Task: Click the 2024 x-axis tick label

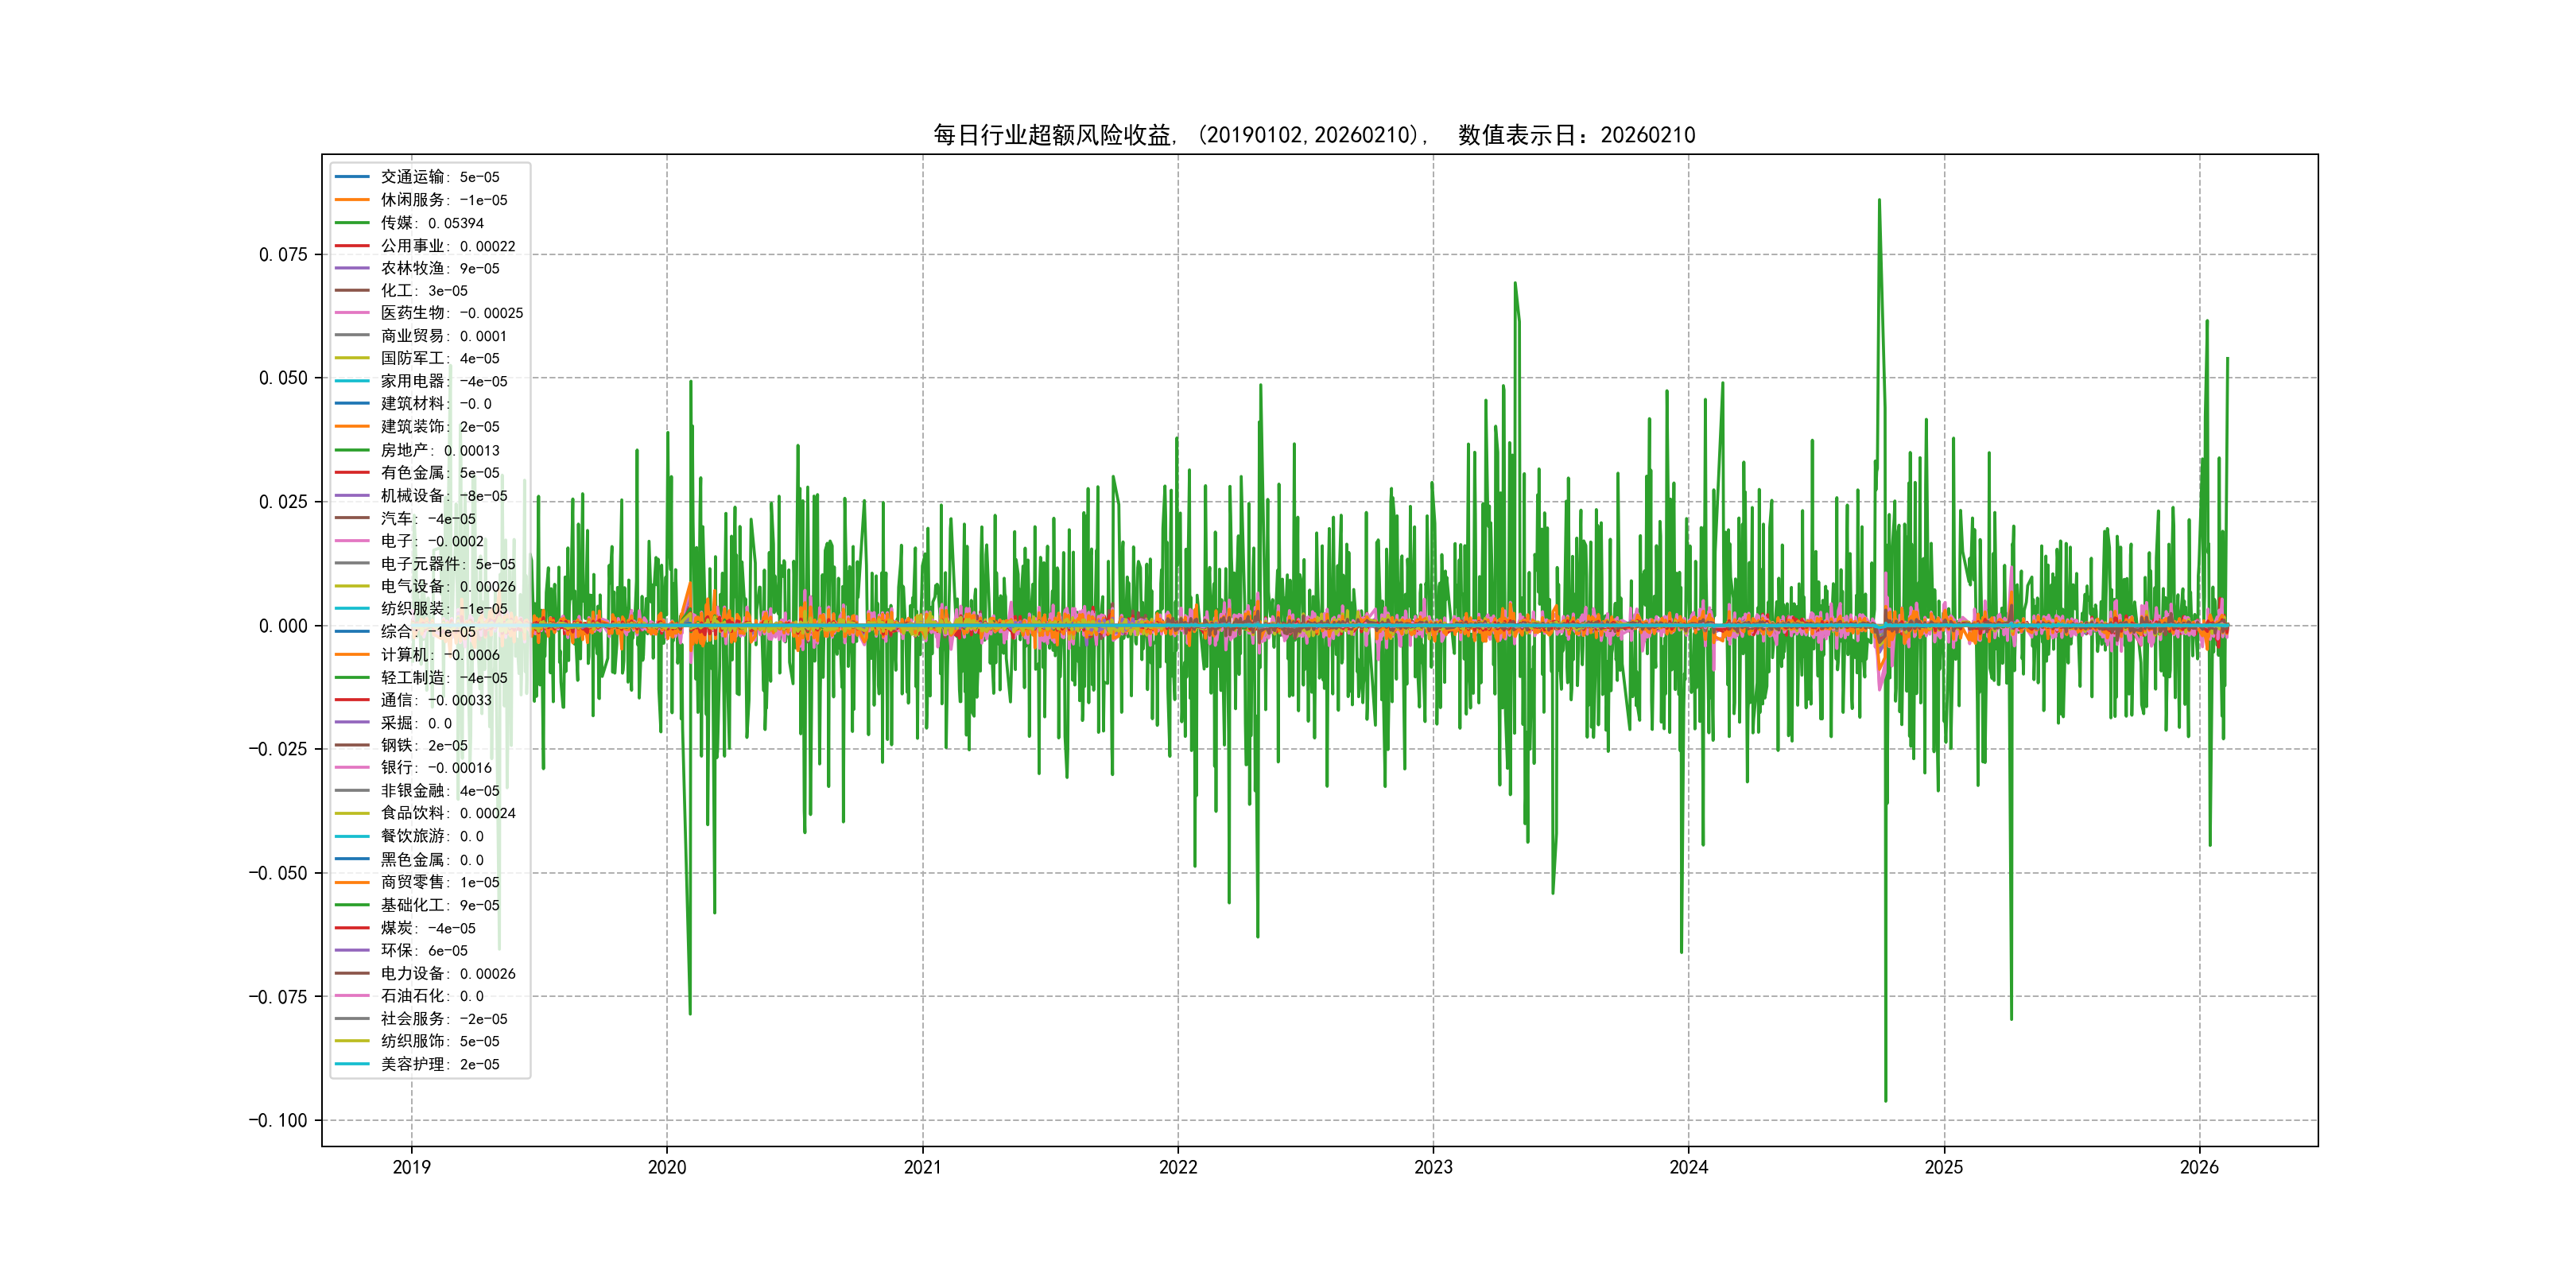Action: (x=1688, y=1167)
